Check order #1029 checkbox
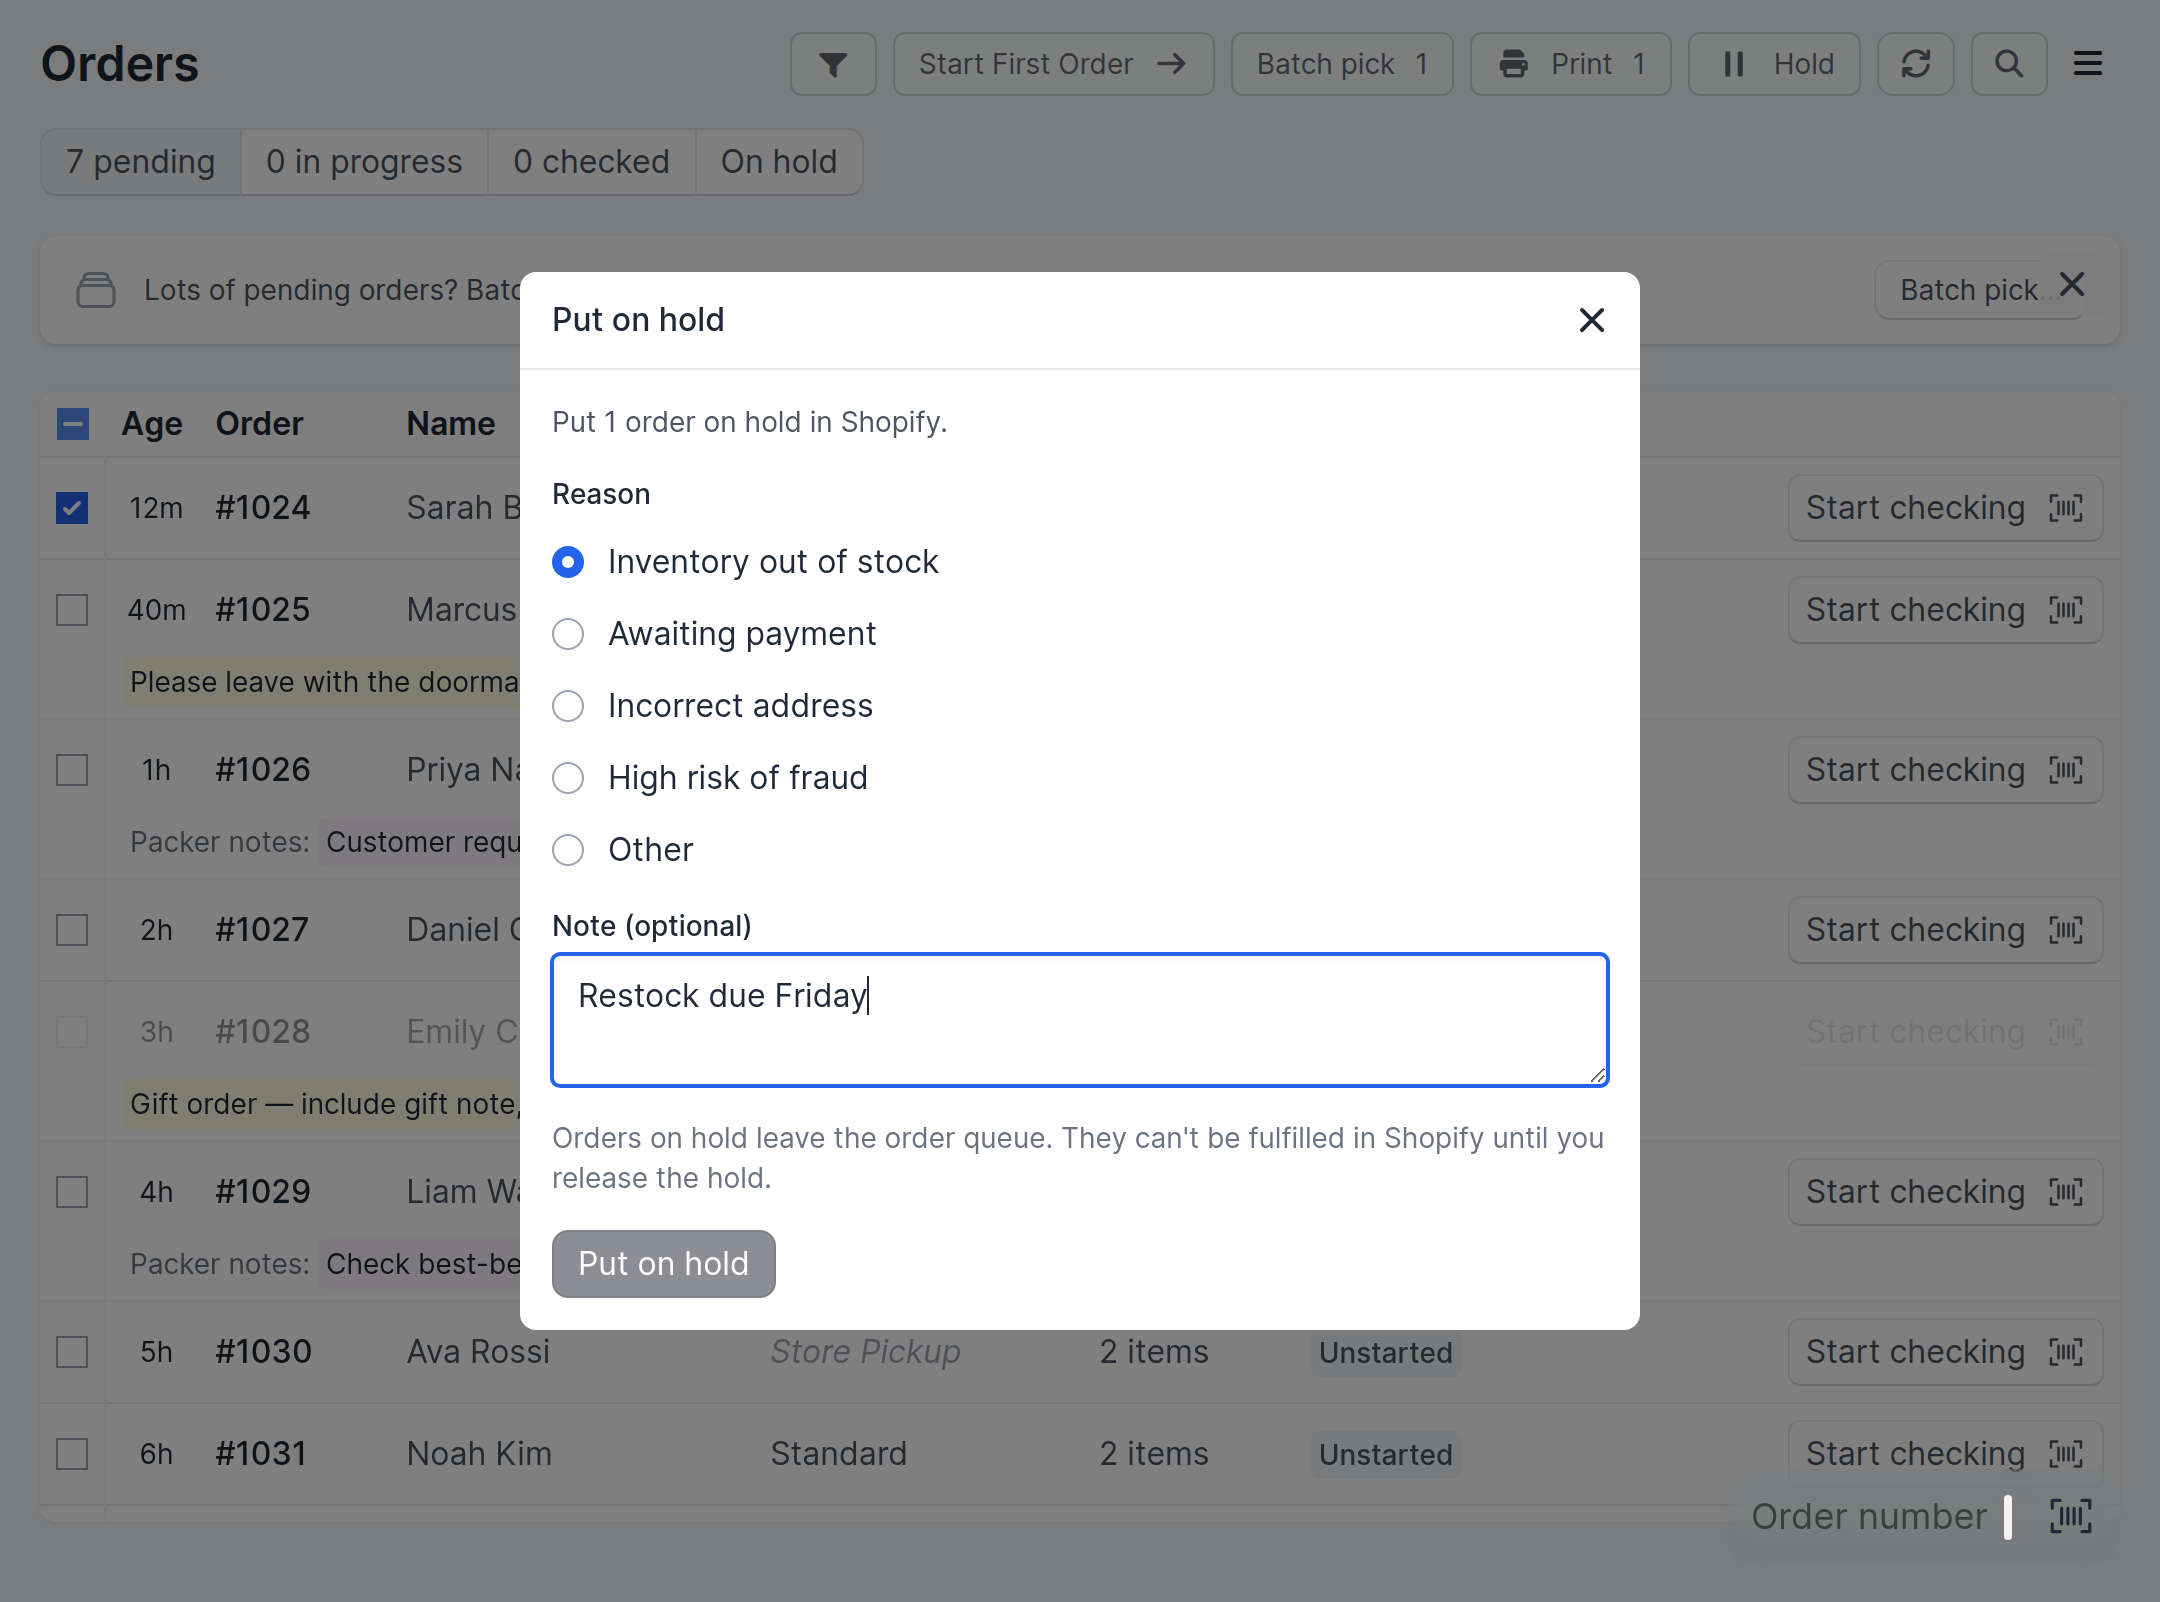The height and width of the screenshot is (1602, 2160). 72,1192
